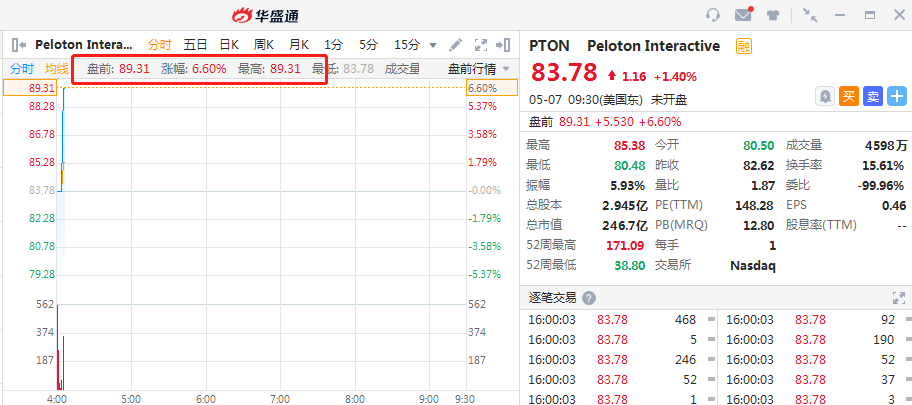
Task: Toggle the 均线 average line display
Action: pyautogui.click(x=57, y=69)
